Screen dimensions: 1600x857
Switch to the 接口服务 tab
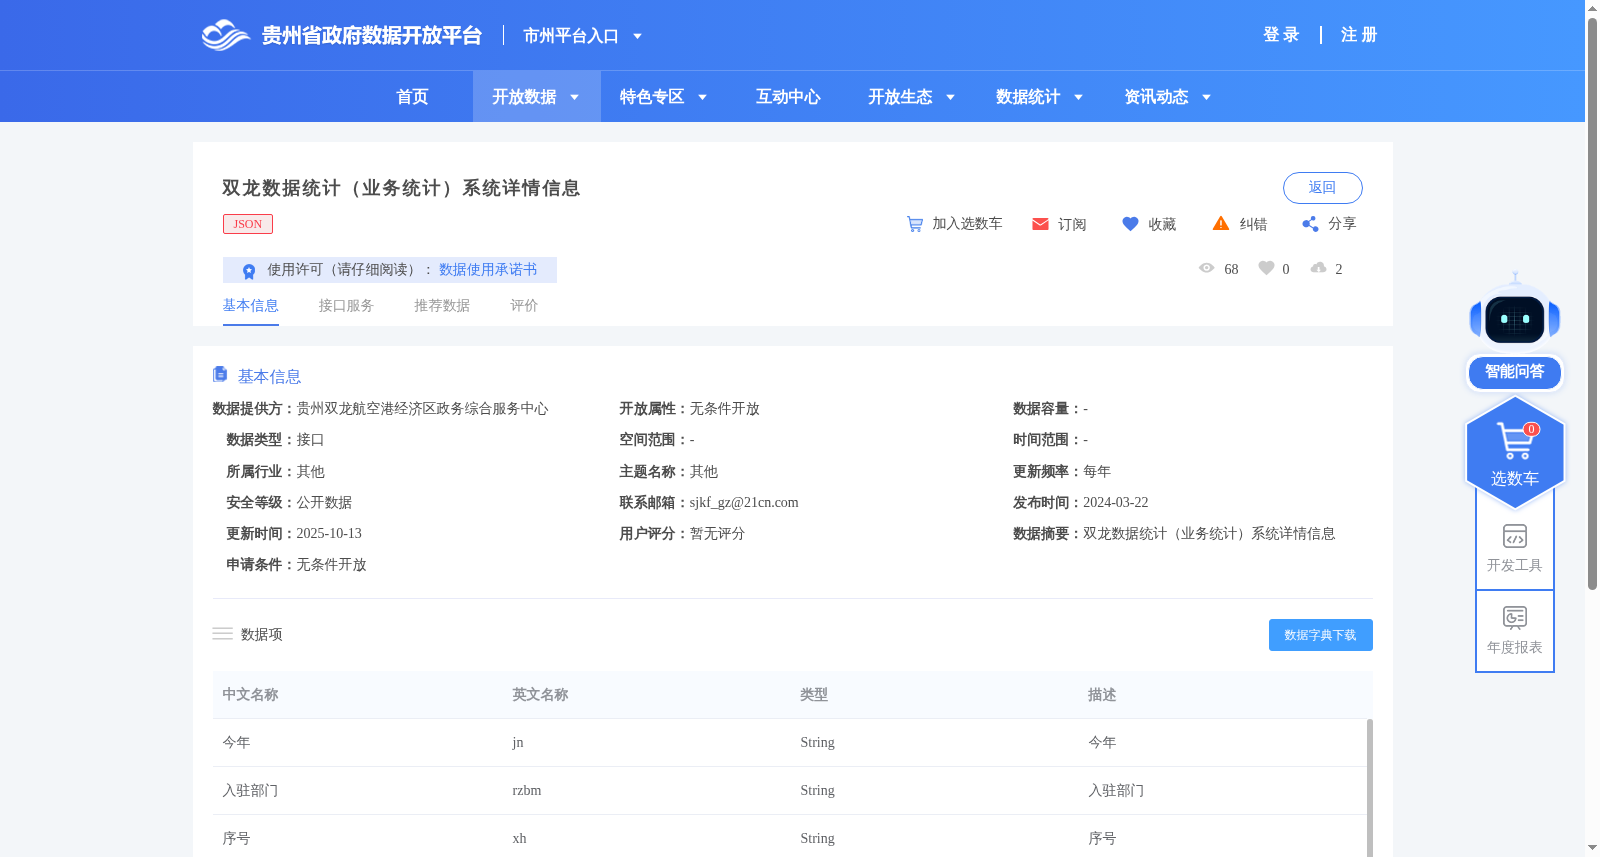pyautogui.click(x=346, y=306)
